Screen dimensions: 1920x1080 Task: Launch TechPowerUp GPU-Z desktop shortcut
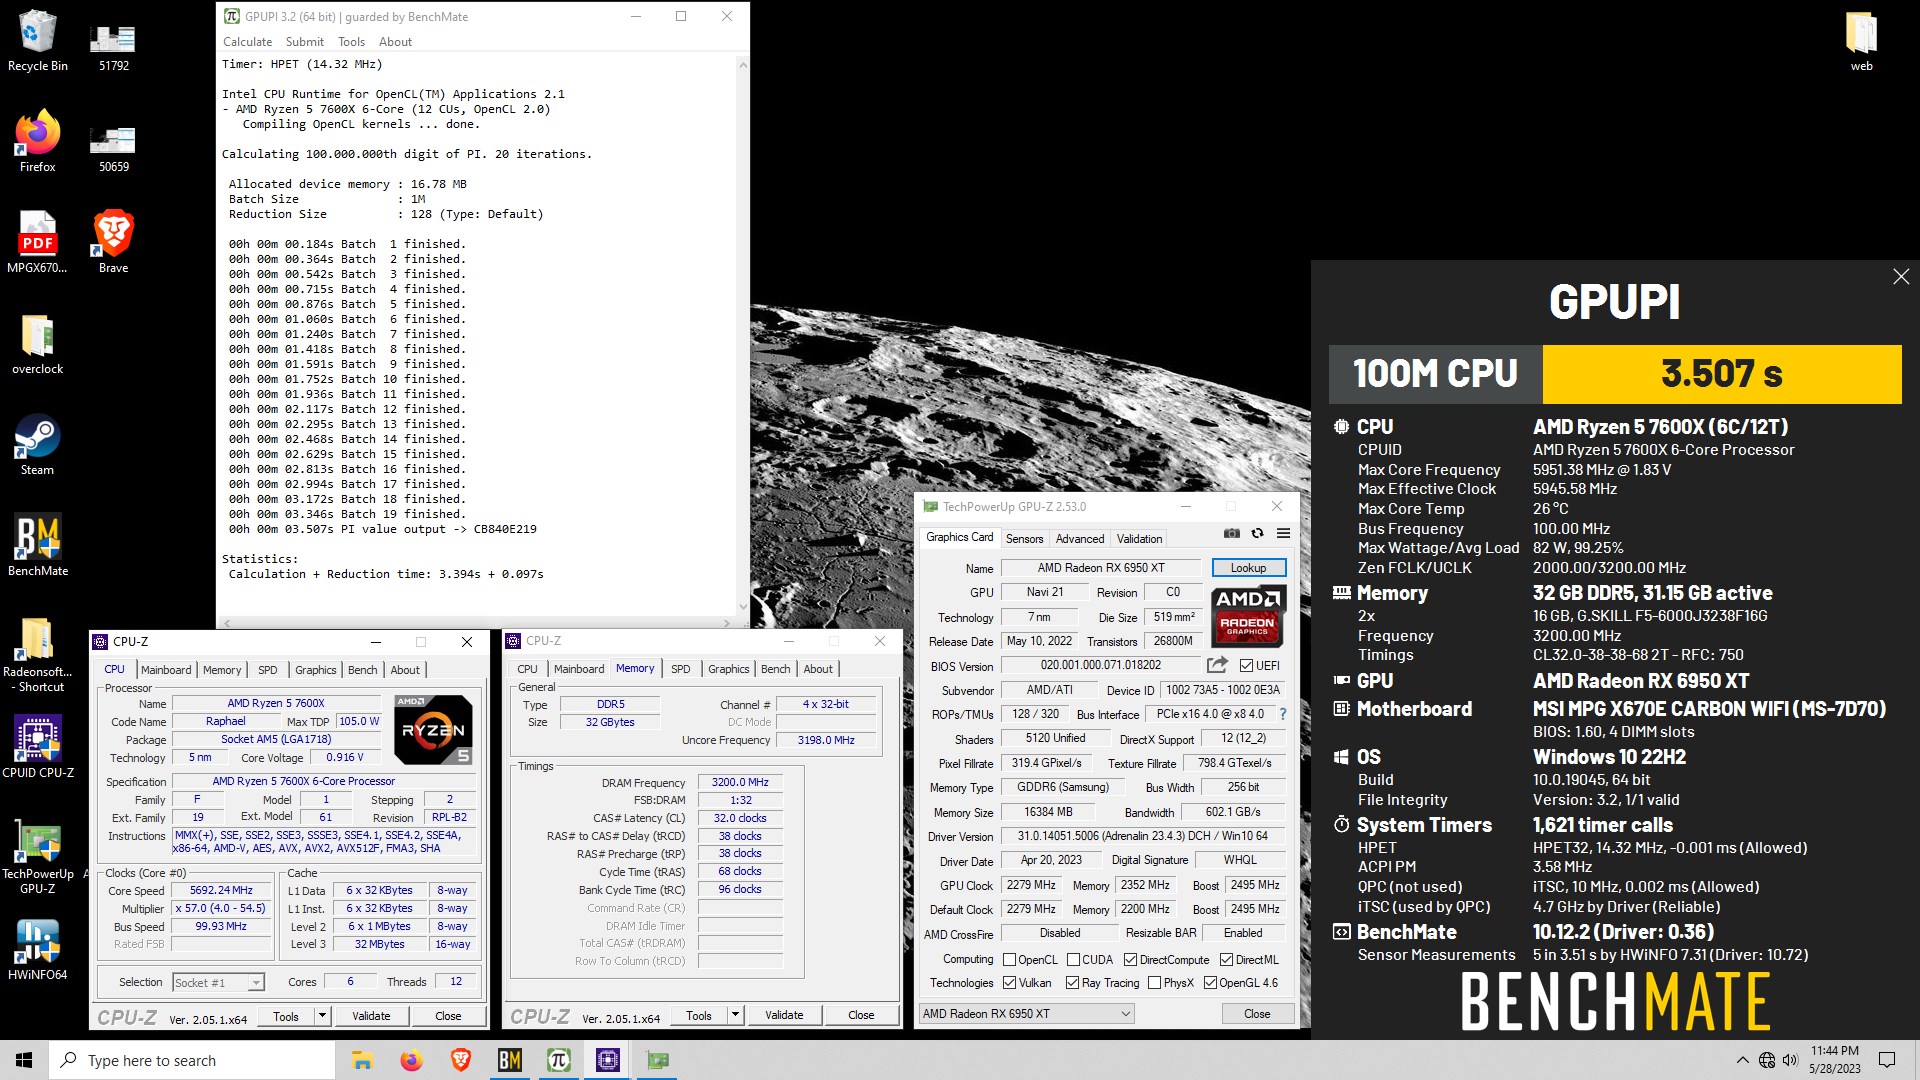37,857
